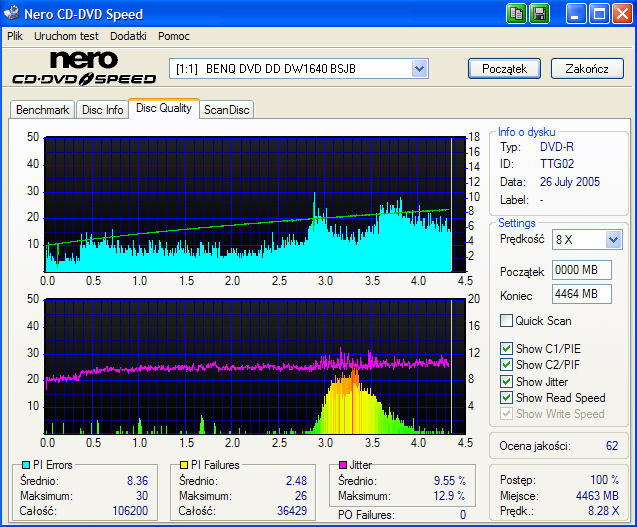The image size is (637, 527).
Task: Click PI Errors total 106200
Action: 130,511
